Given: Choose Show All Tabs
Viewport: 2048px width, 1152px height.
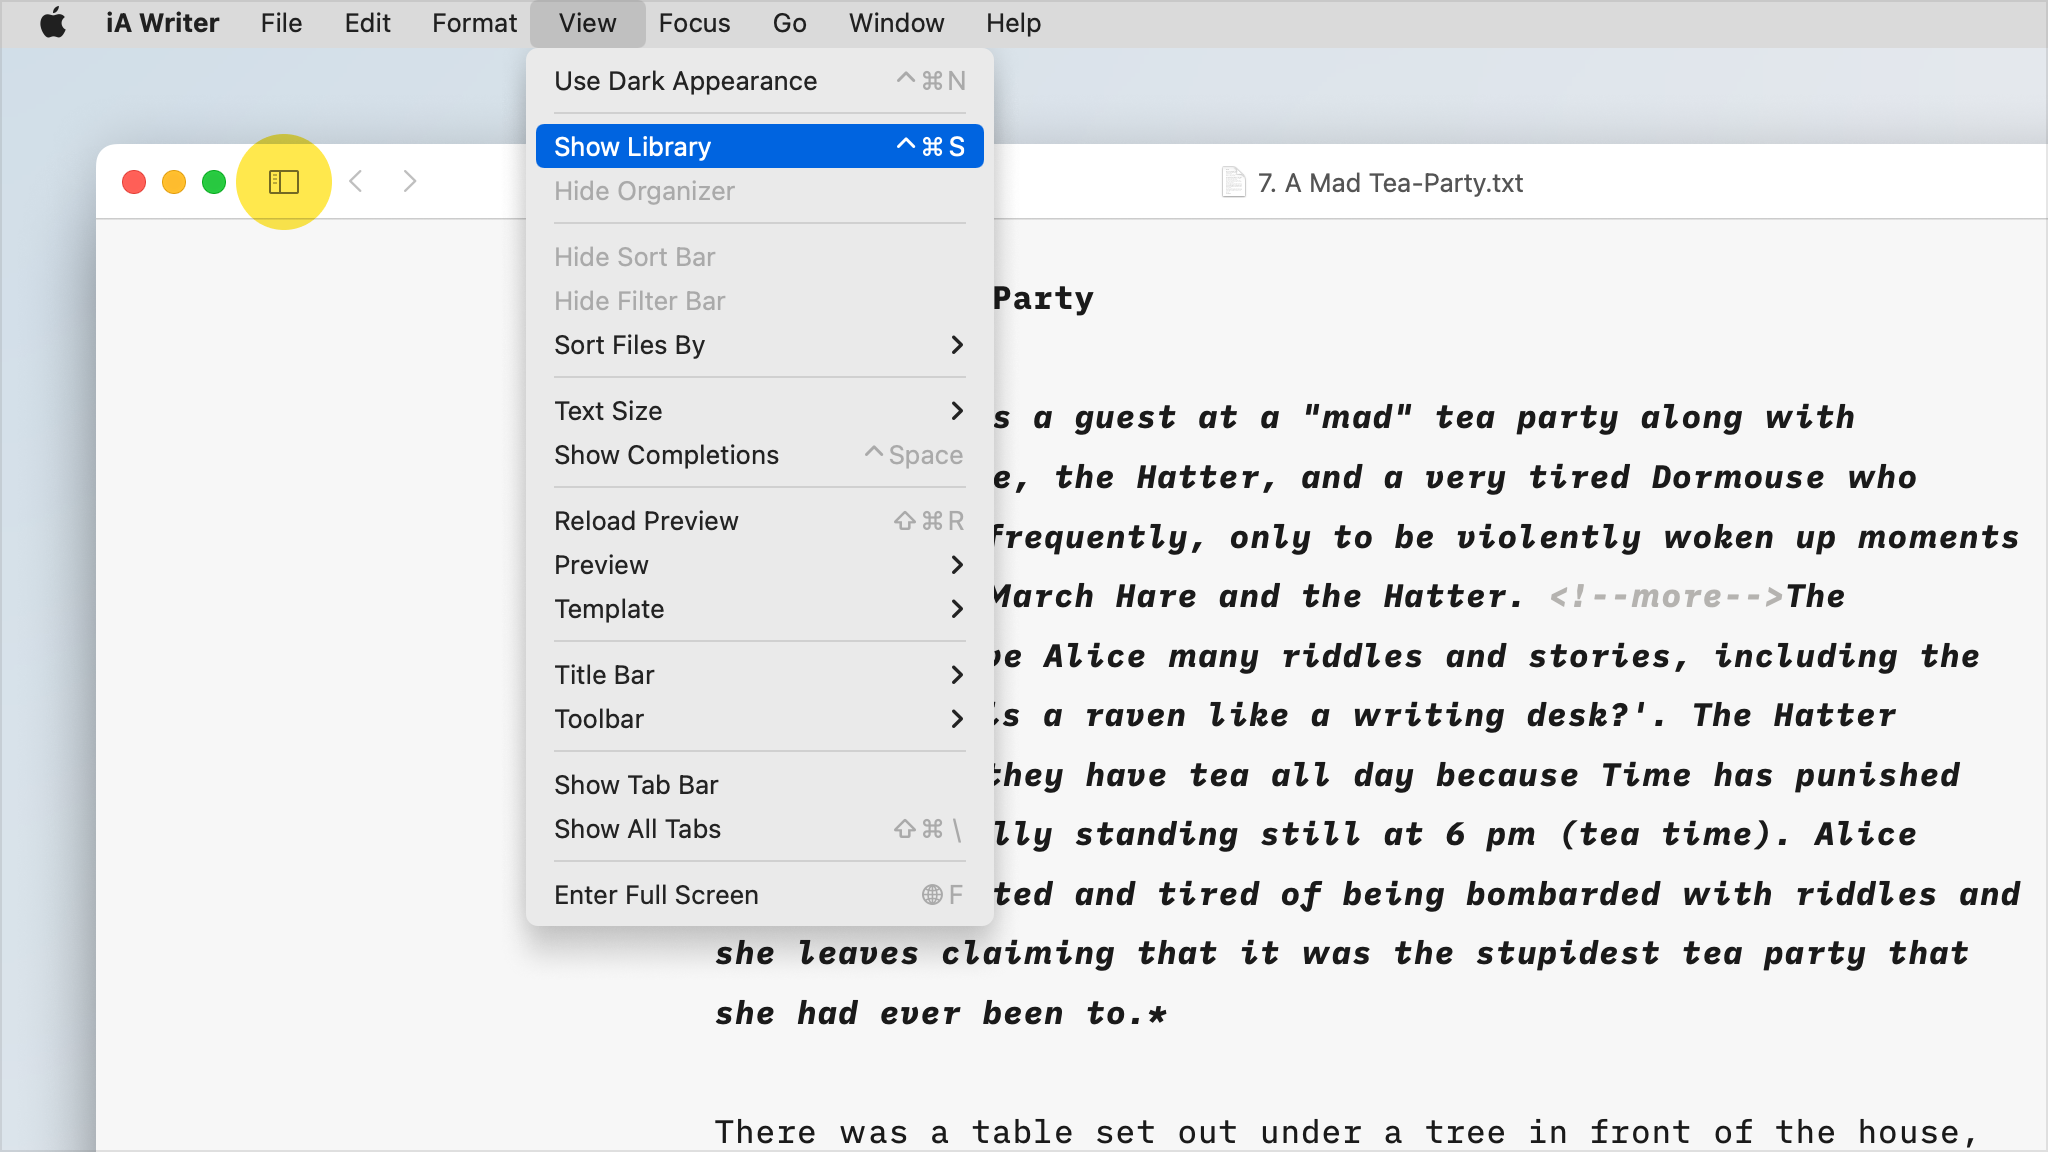Looking at the screenshot, I should [759, 829].
